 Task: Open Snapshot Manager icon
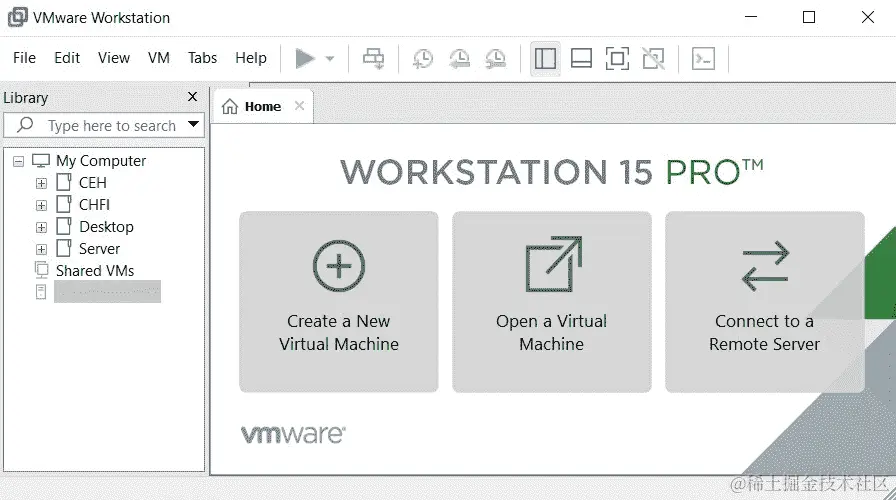click(x=495, y=58)
